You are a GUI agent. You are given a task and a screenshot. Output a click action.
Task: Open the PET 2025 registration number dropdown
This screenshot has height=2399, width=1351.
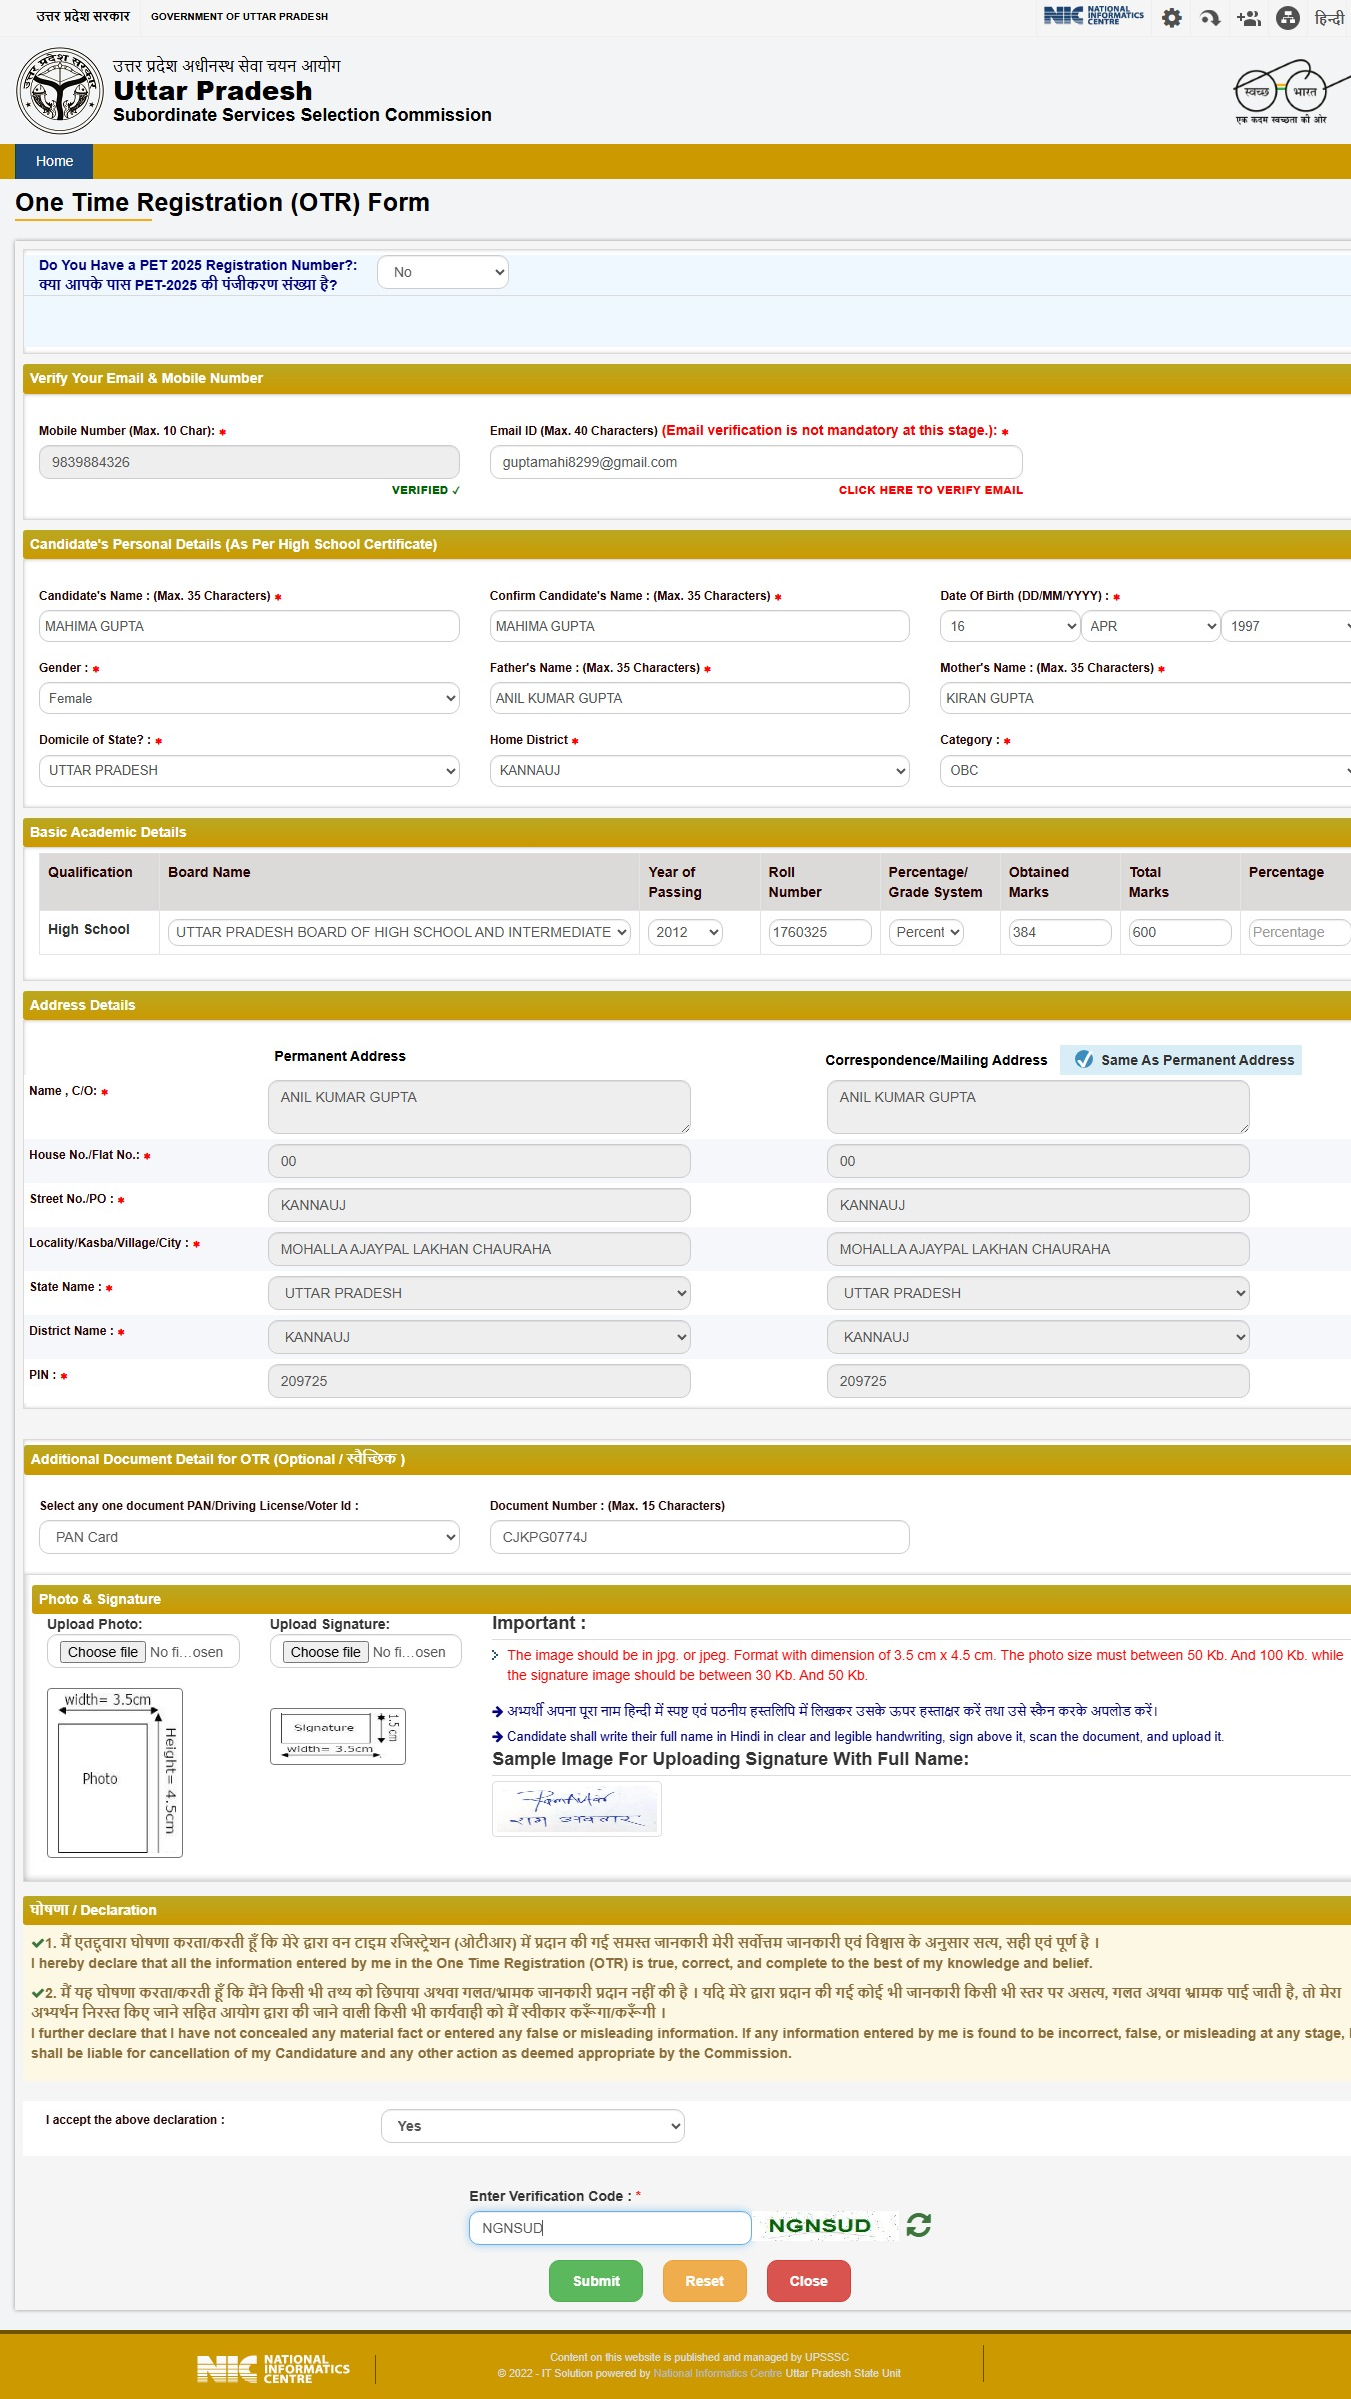click(x=443, y=272)
